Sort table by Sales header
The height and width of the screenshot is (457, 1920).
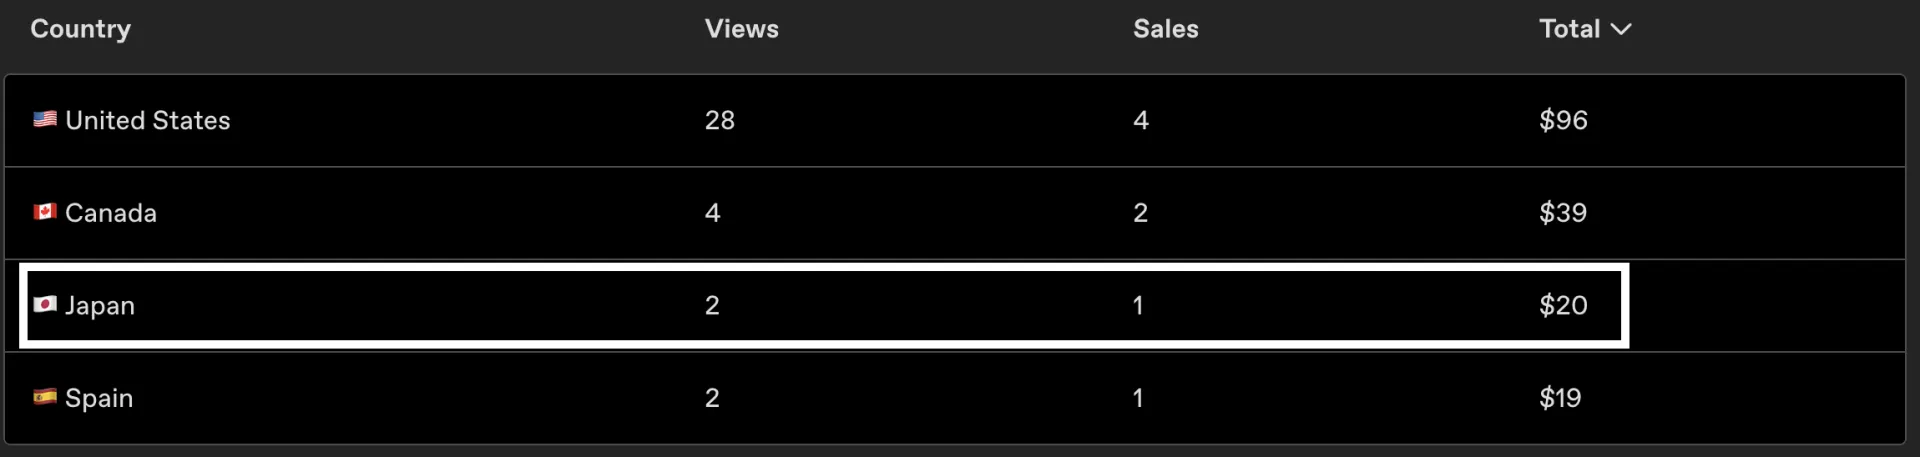pyautogui.click(x=1165, y=29)
